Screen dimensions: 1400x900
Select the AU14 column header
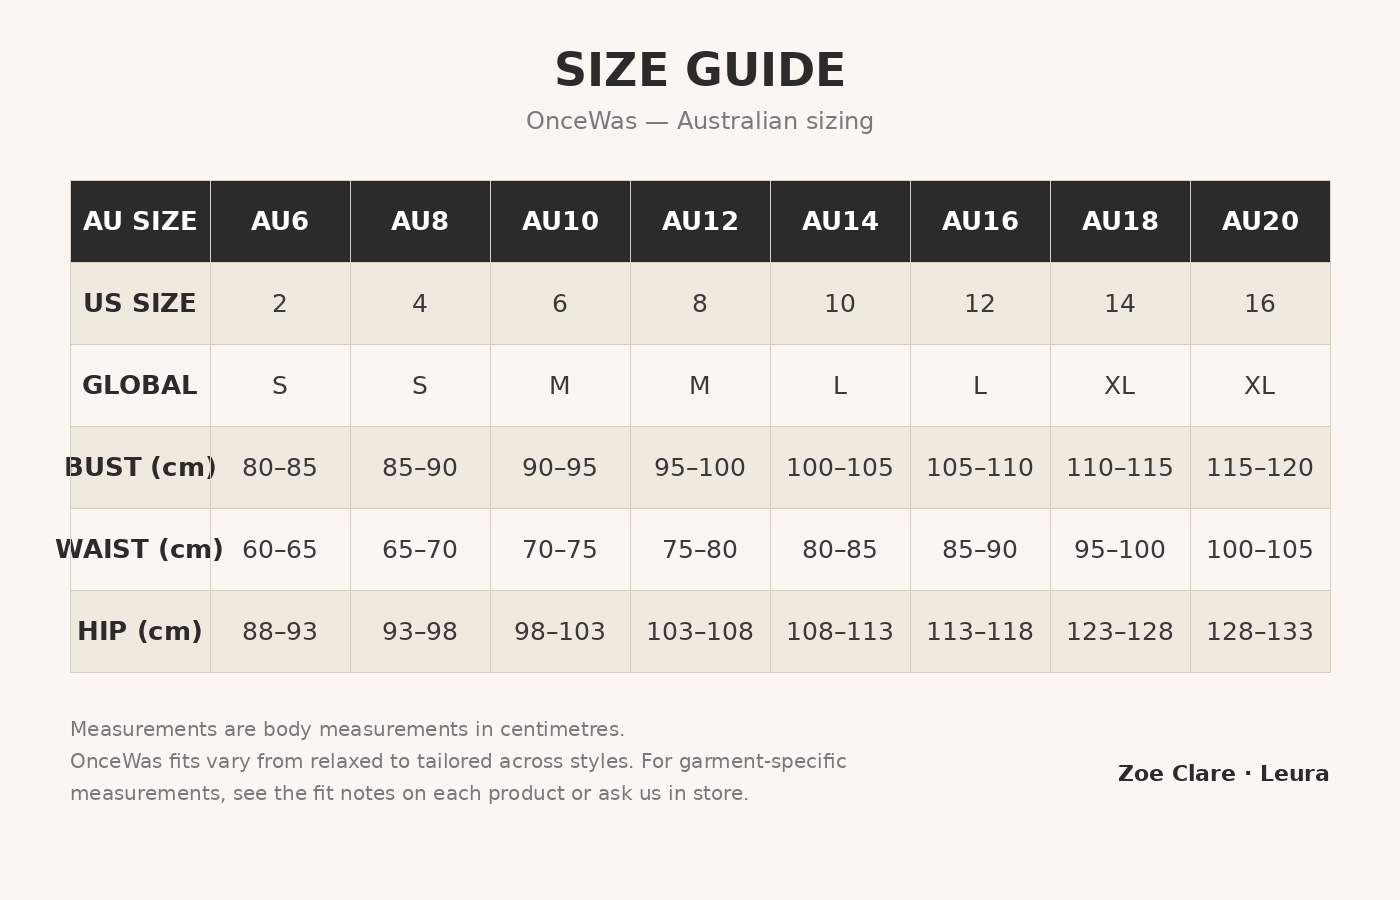click(840, 222)
